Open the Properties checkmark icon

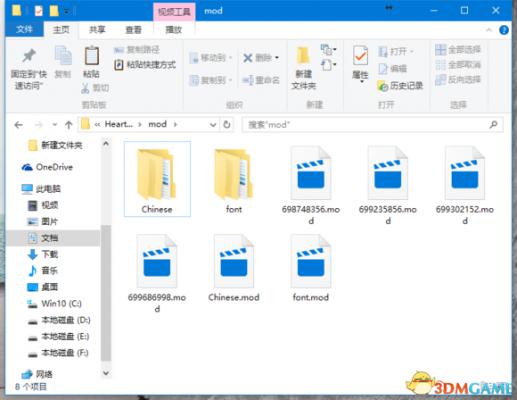click(360, 55)
